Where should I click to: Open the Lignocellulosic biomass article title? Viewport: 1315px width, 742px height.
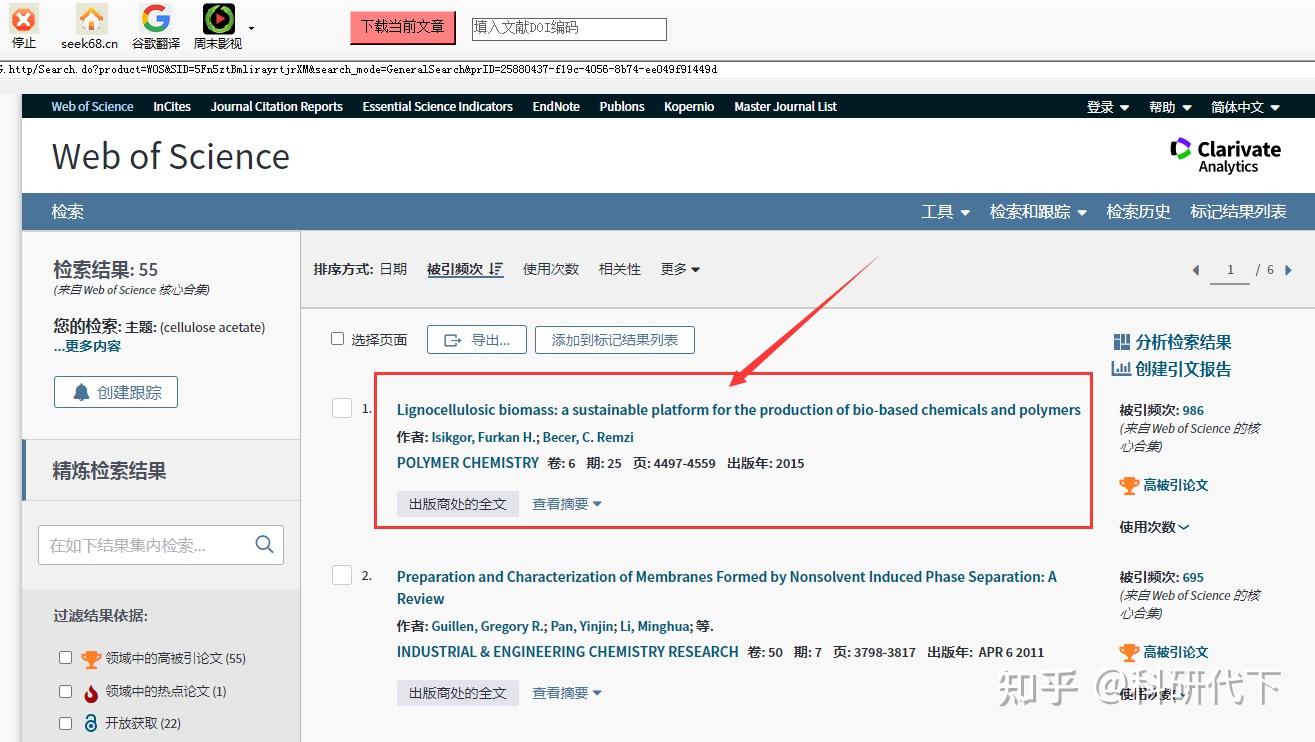(739, 409)
